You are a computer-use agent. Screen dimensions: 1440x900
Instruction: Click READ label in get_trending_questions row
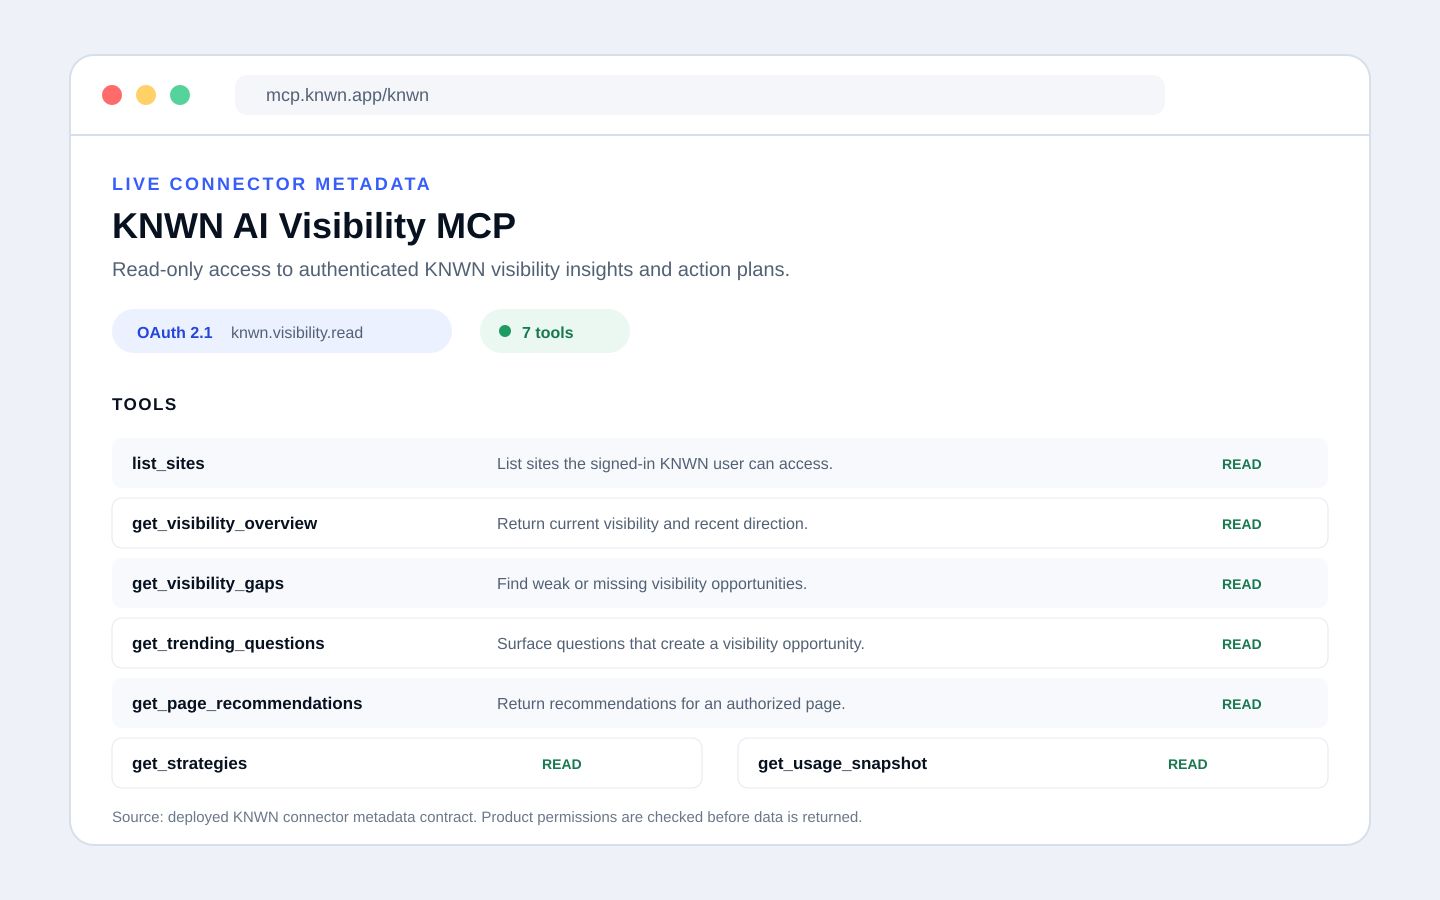(1242, 644)
